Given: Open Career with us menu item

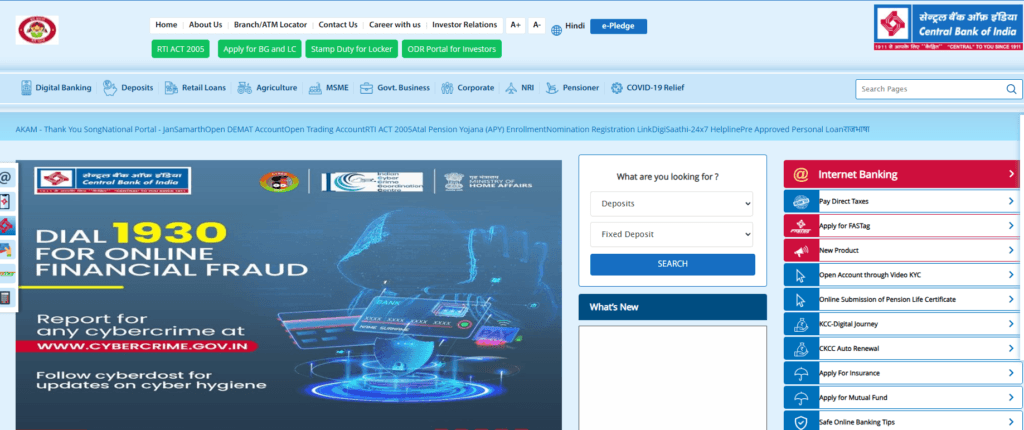Looking at the screenshot, I should 394,25.
